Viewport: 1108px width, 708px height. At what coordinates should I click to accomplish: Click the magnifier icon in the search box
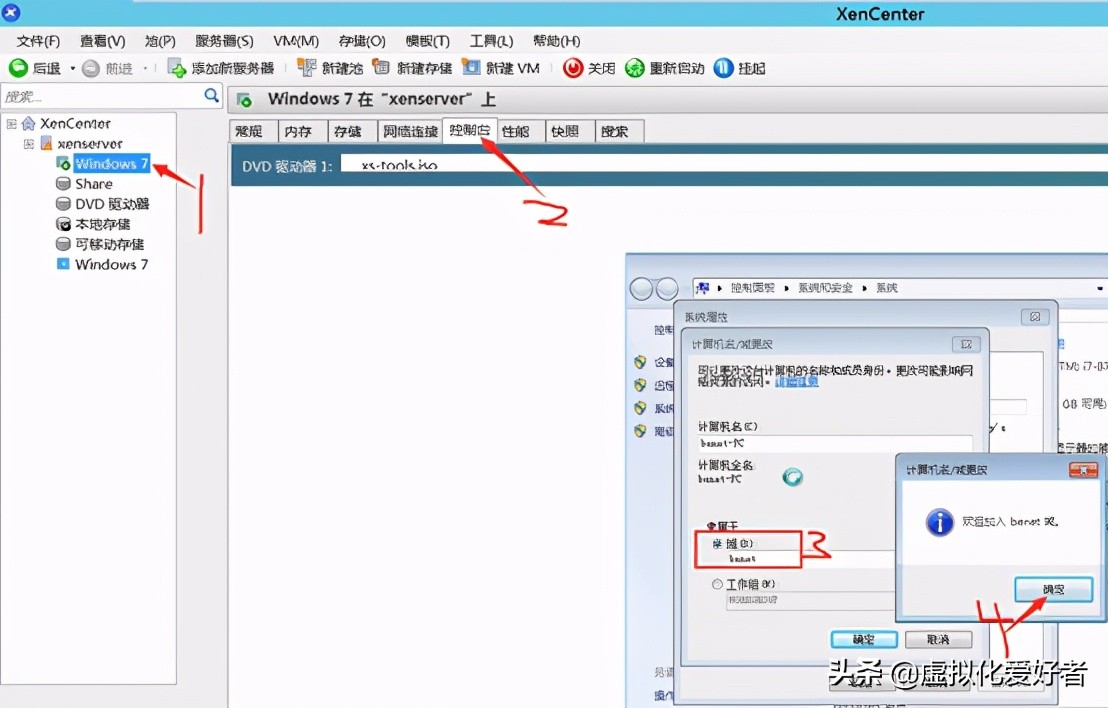211,95
